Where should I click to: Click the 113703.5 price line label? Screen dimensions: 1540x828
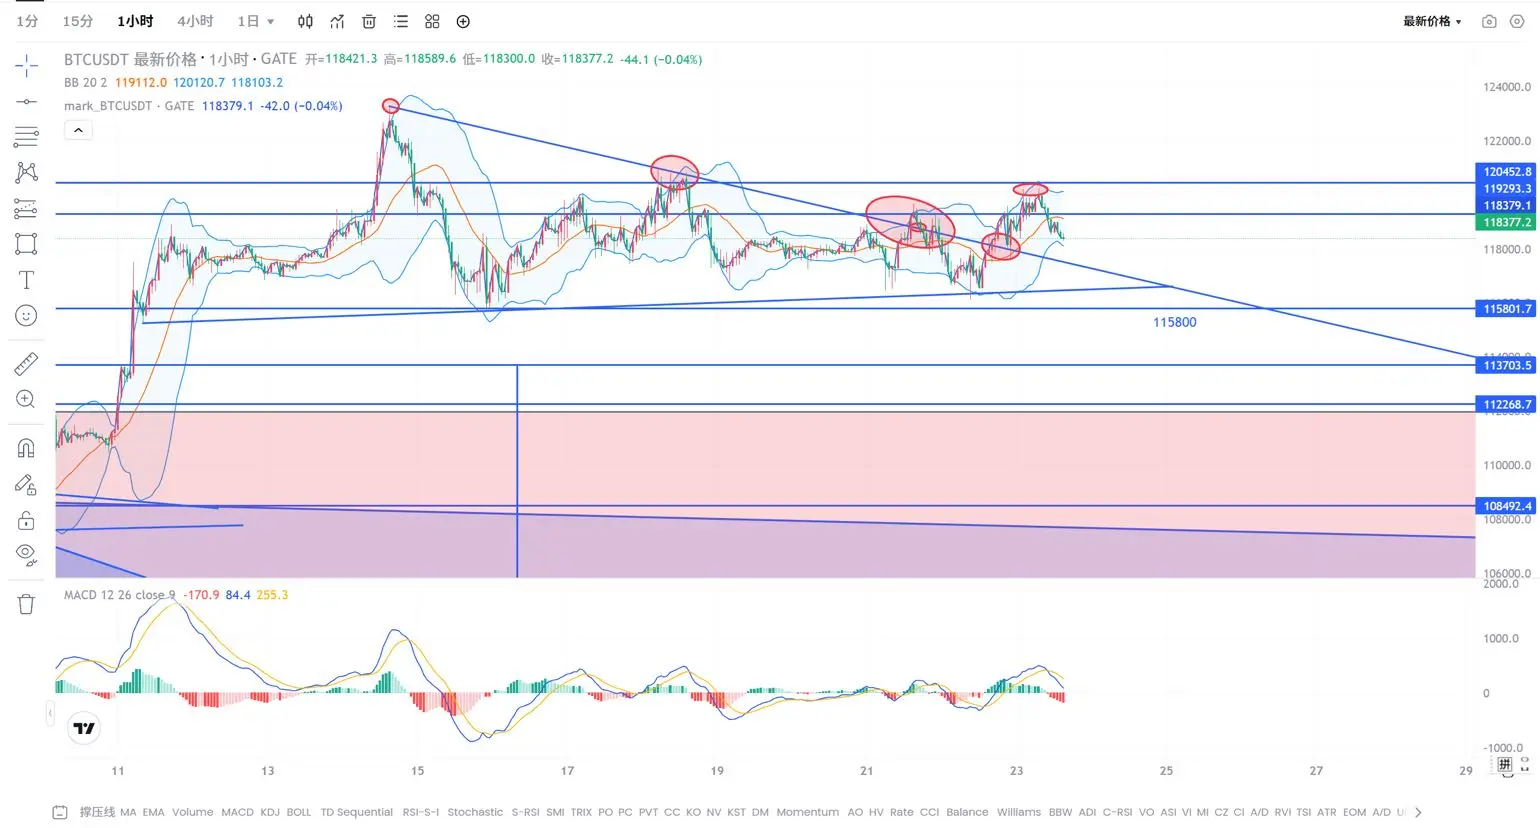point(1507,366)
